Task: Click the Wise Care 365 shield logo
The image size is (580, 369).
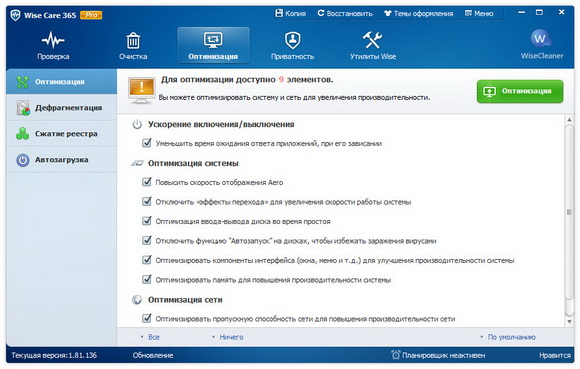Action: click(x=15, y=15)
